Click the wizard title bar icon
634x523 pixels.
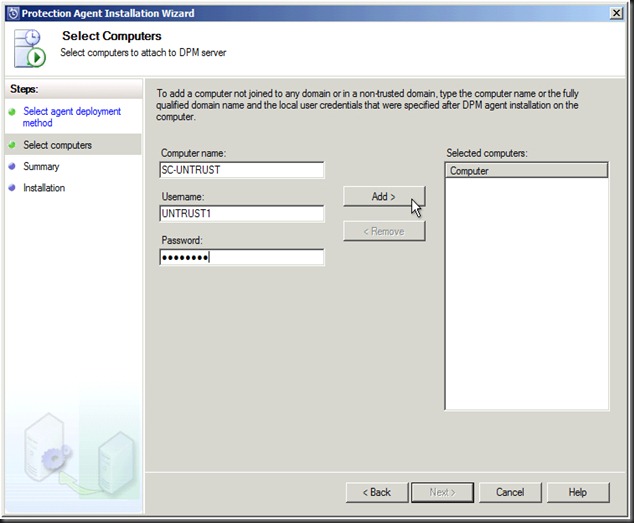click(x=13, y=13)
